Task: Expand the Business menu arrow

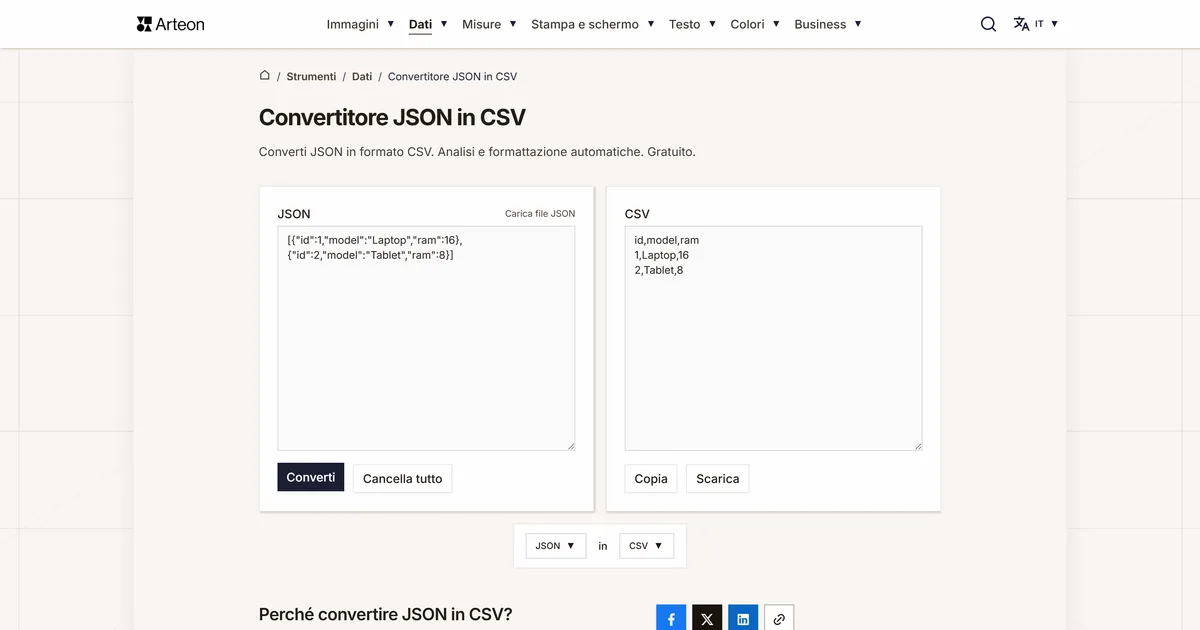Action: [x=858, y=24]
